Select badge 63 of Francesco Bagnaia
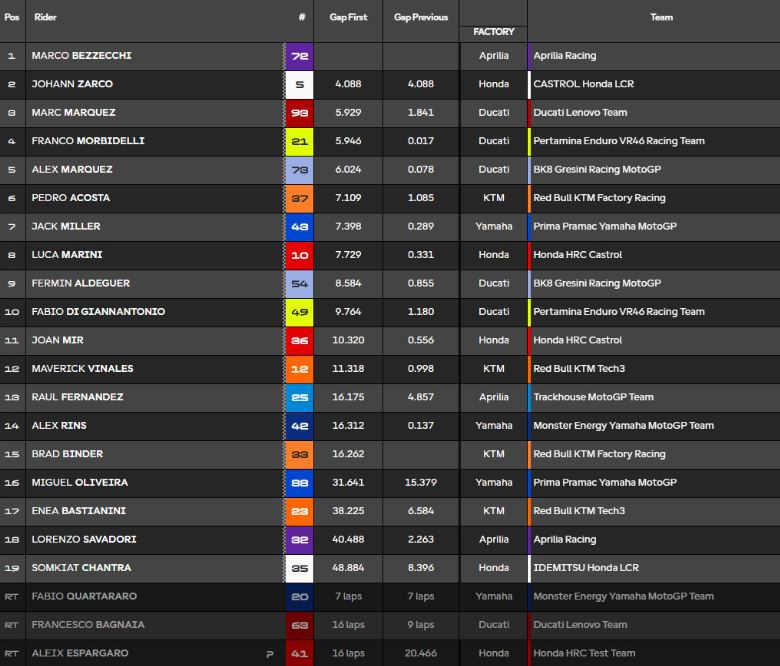Image resolution: width=780 pixels, height=666 pixels. (299, 625)
